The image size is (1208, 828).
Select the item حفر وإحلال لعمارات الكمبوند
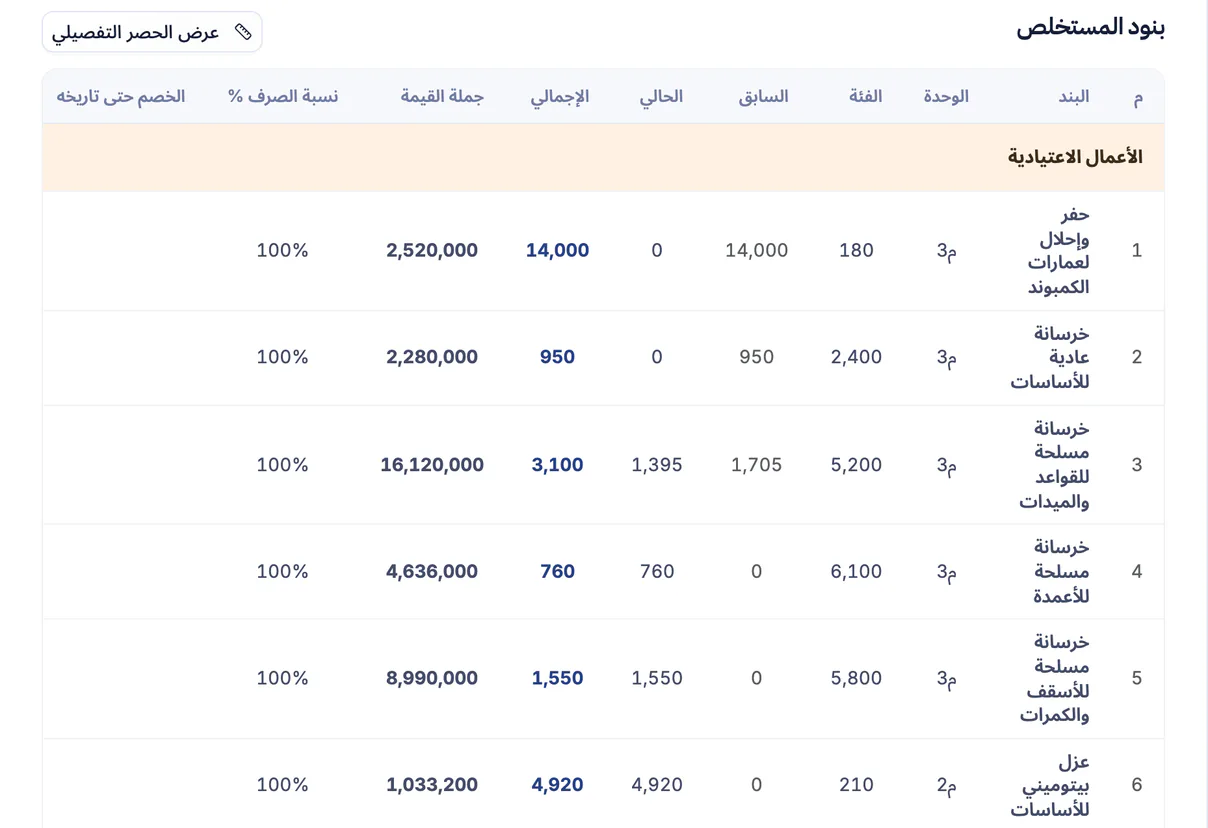(x=1059, y=251)
